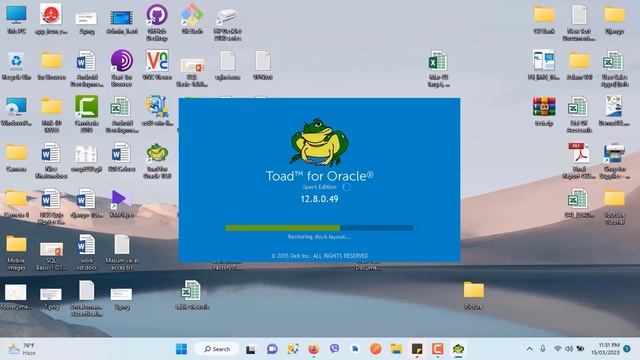Open the Recycle Bin icon
This screenshot has width=640, height=360.
(16, 65)
